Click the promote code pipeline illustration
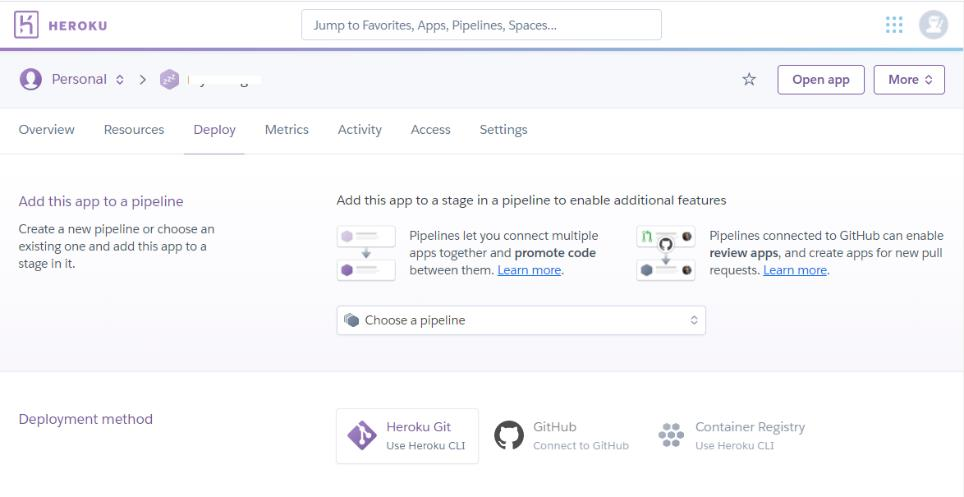The height and width of the screenshot is (497, 964). click(366, 253)
